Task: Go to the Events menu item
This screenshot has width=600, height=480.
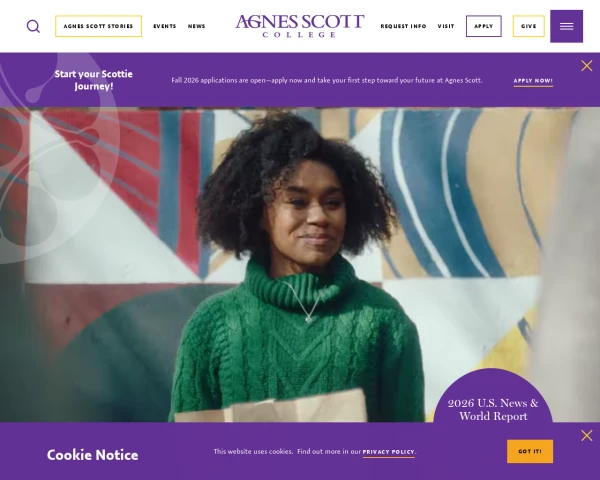Action: (x=165, y=26)
